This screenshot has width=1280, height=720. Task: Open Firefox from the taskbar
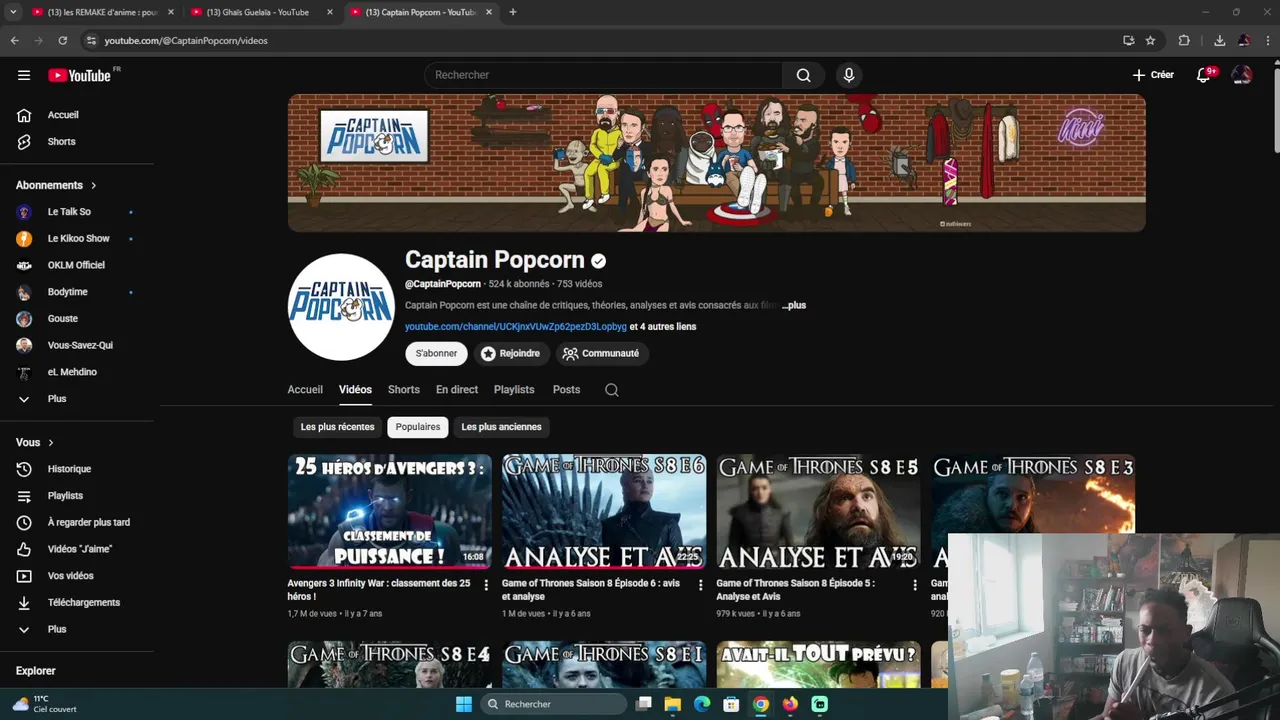(790, 704)
